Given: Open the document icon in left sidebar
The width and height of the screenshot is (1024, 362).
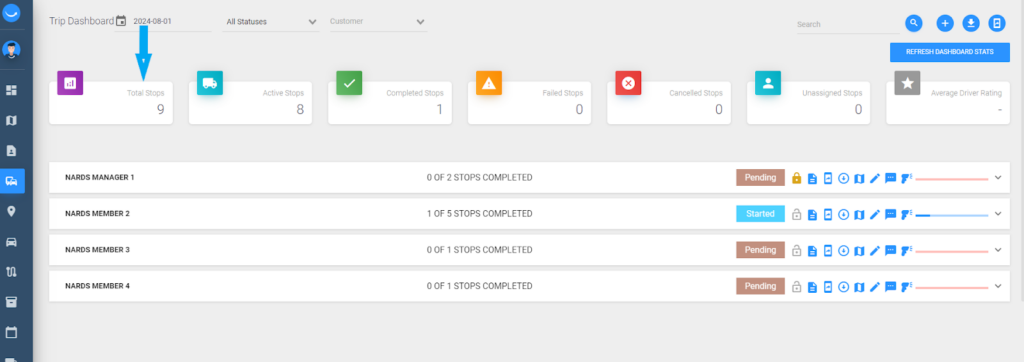Looking at the screenshot, I should pos(11,150).
